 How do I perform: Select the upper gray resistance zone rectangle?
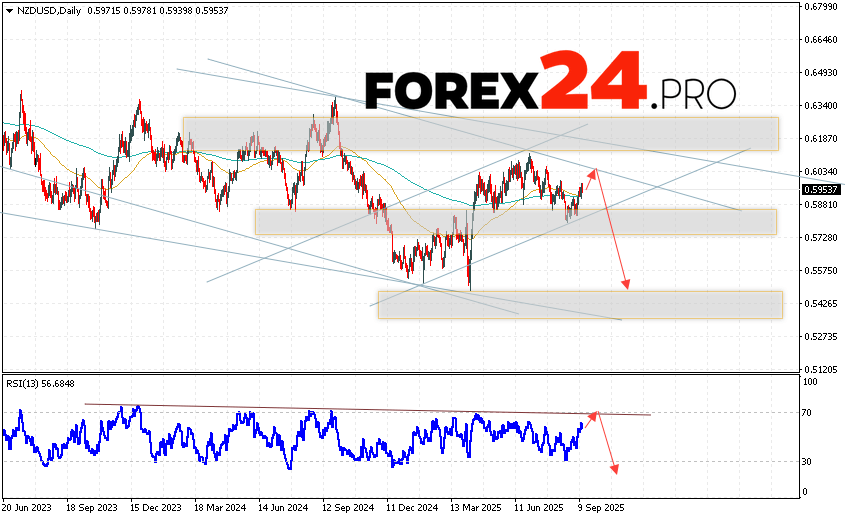pos(480,134)
